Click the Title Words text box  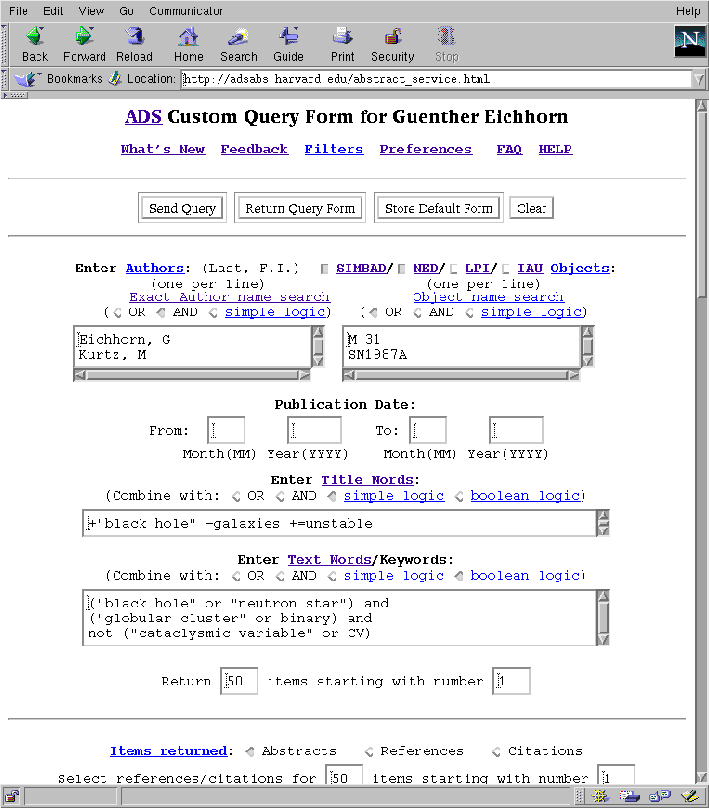(339, 524)
